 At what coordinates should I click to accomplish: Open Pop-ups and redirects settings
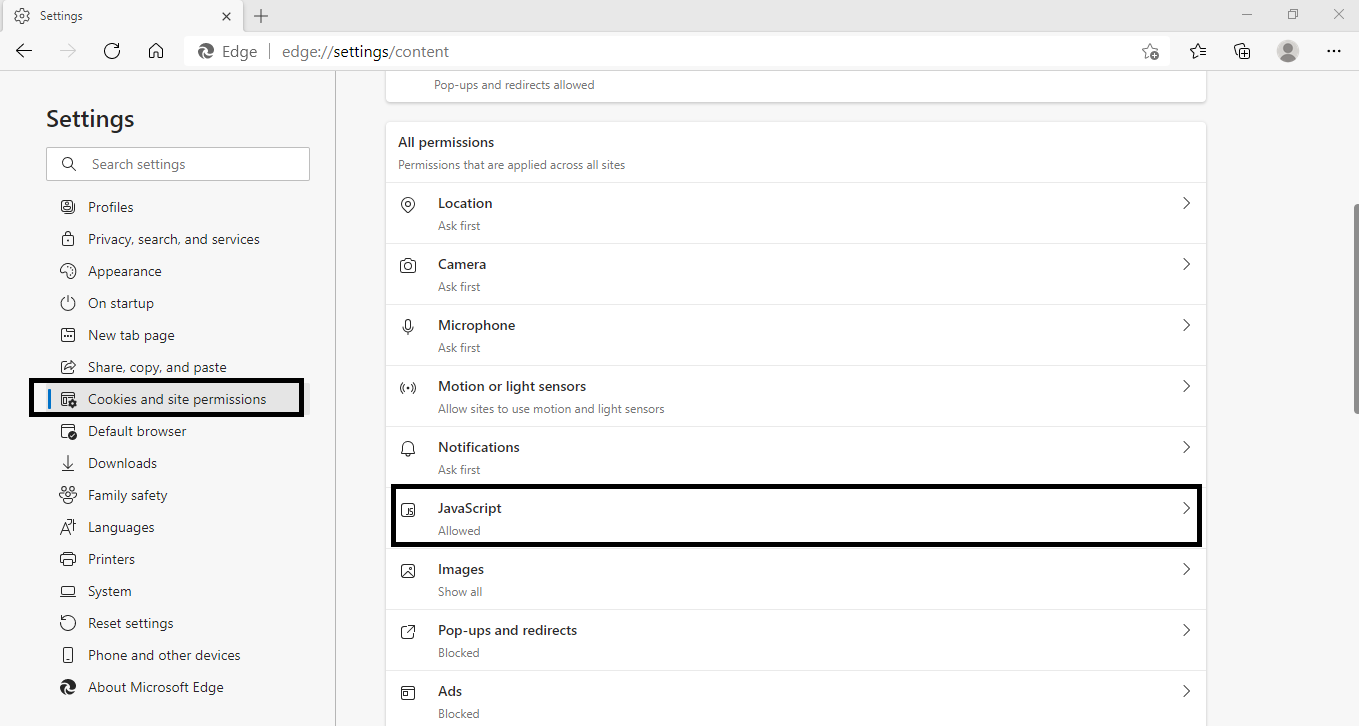point(795,640)
